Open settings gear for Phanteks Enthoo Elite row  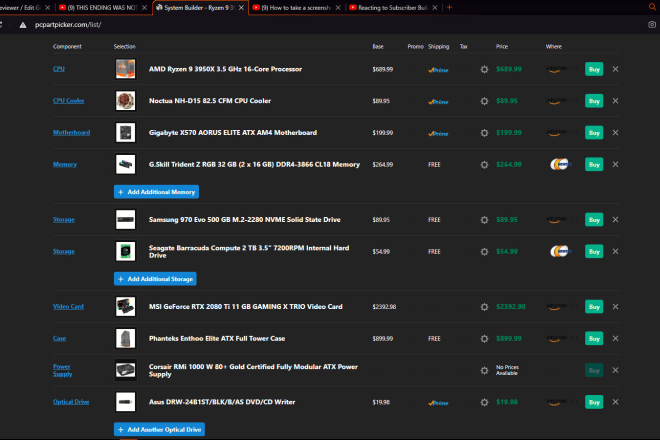click(x=484, y=339)
